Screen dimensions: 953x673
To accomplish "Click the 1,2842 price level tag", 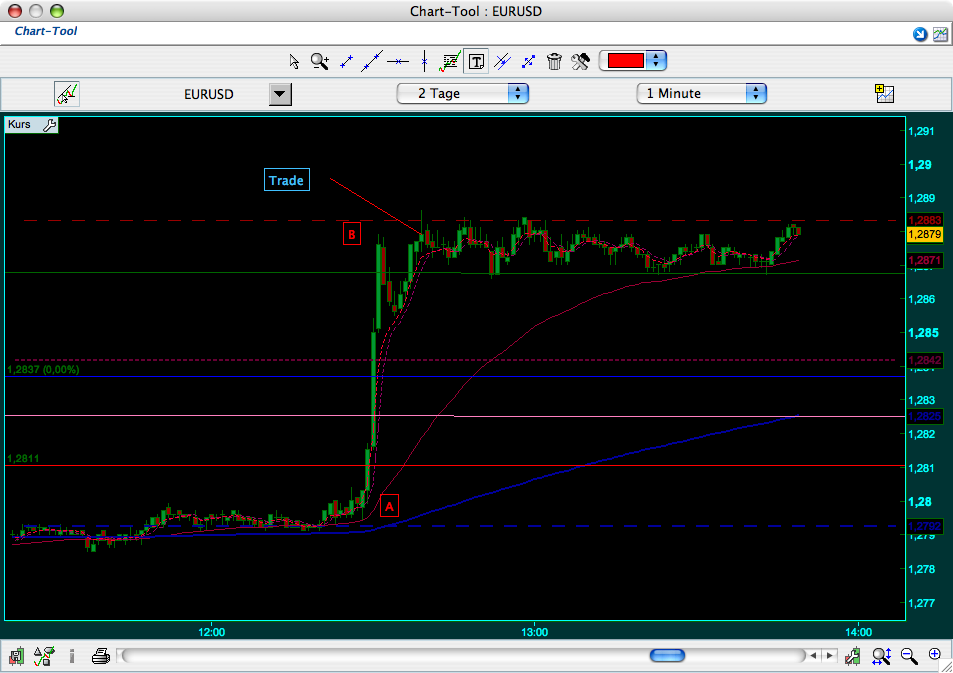I will tap(924, 361).
